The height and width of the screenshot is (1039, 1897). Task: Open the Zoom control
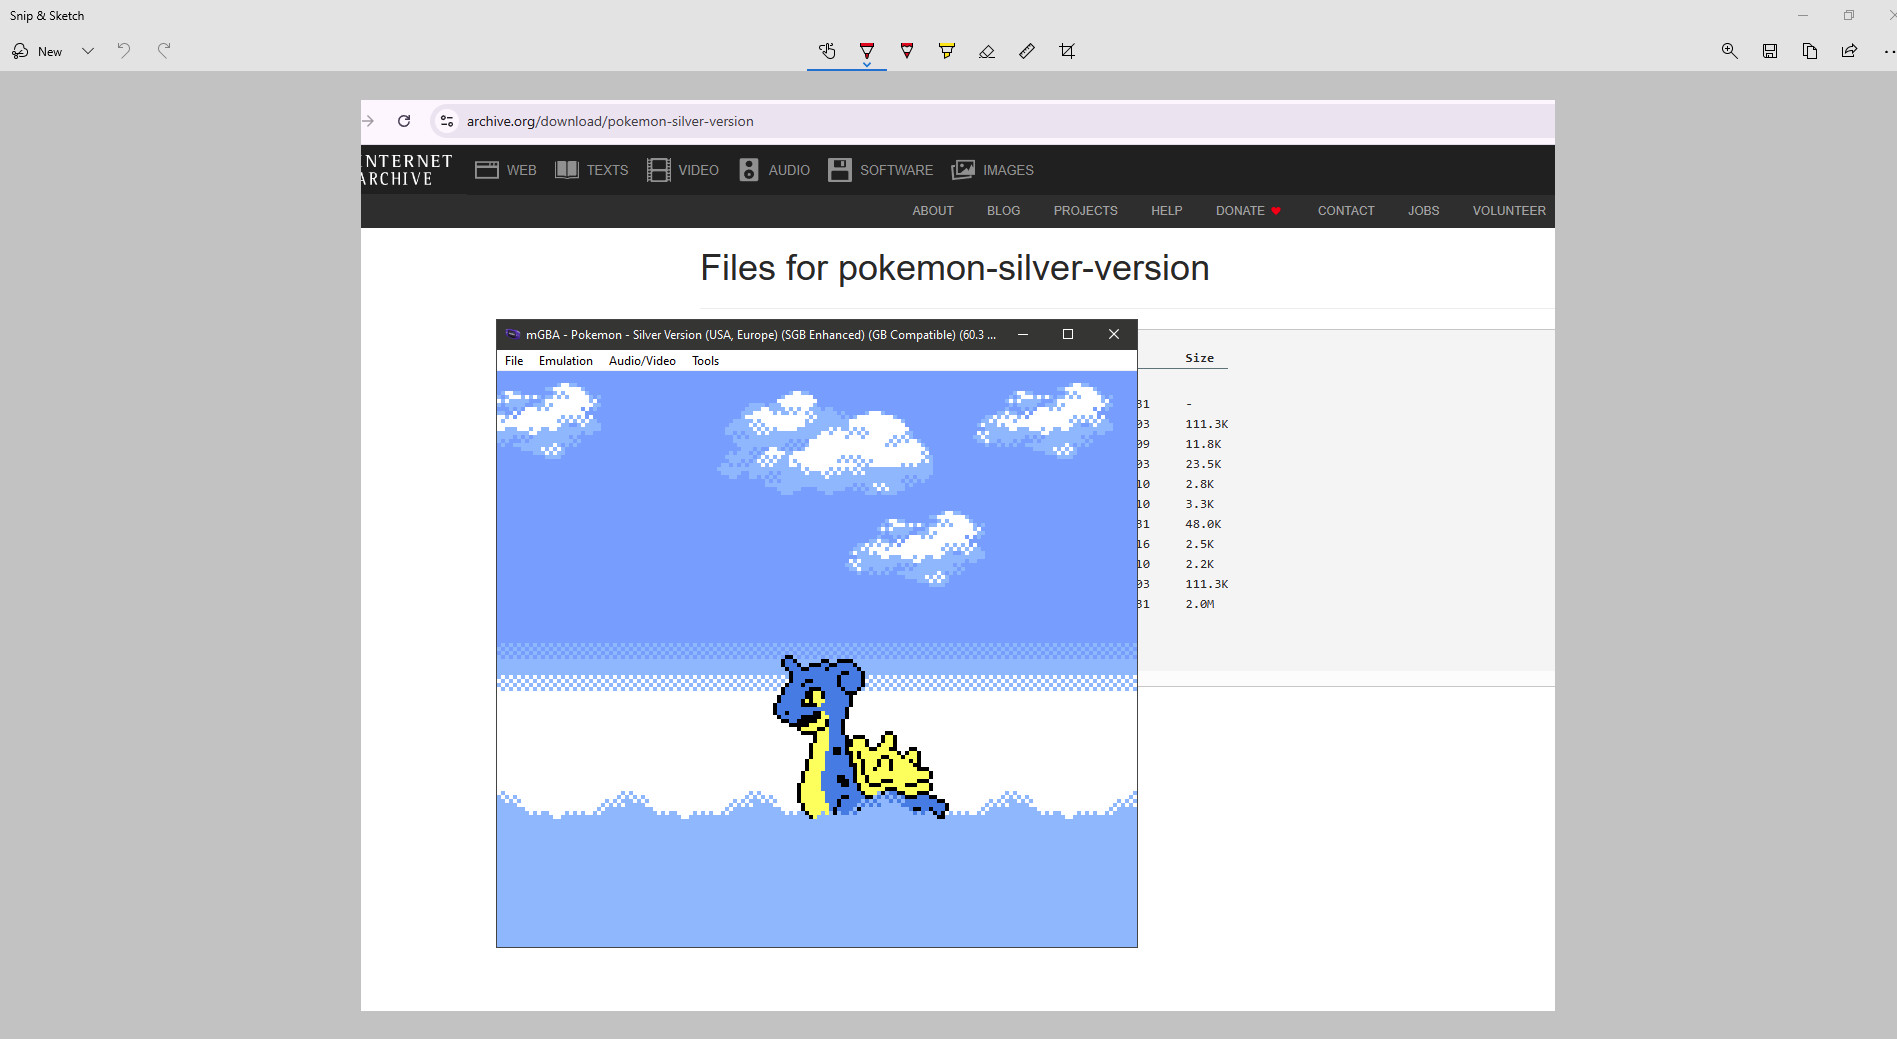1729,51
